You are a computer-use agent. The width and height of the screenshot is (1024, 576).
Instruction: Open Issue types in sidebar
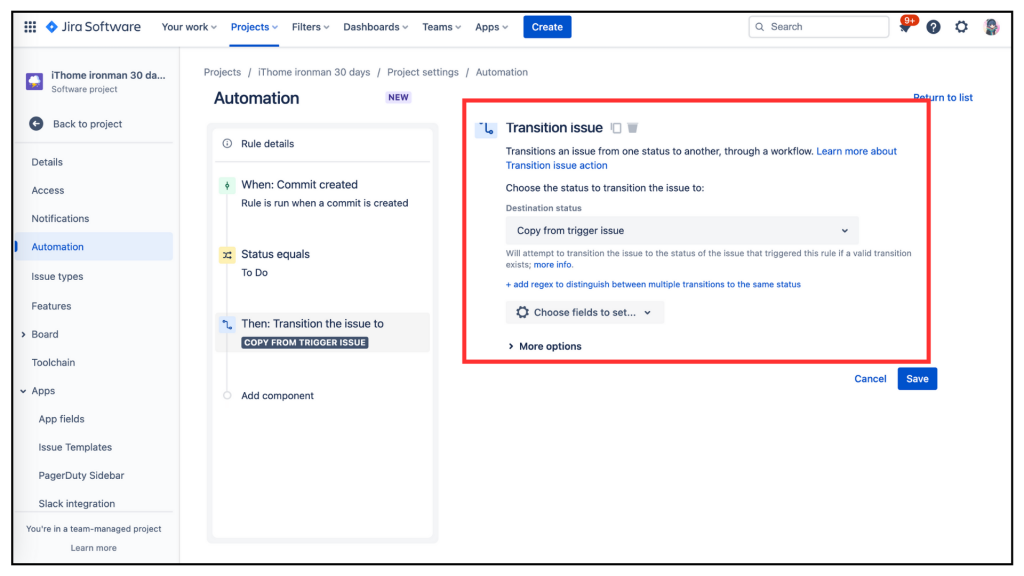[57, 276]
